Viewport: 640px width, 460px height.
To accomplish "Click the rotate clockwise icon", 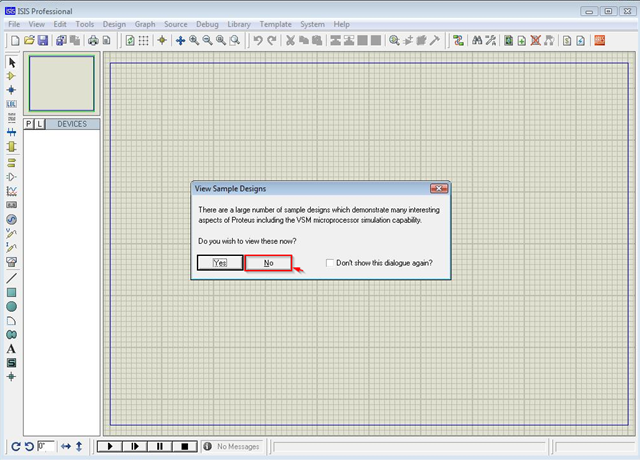I will 16,447.
